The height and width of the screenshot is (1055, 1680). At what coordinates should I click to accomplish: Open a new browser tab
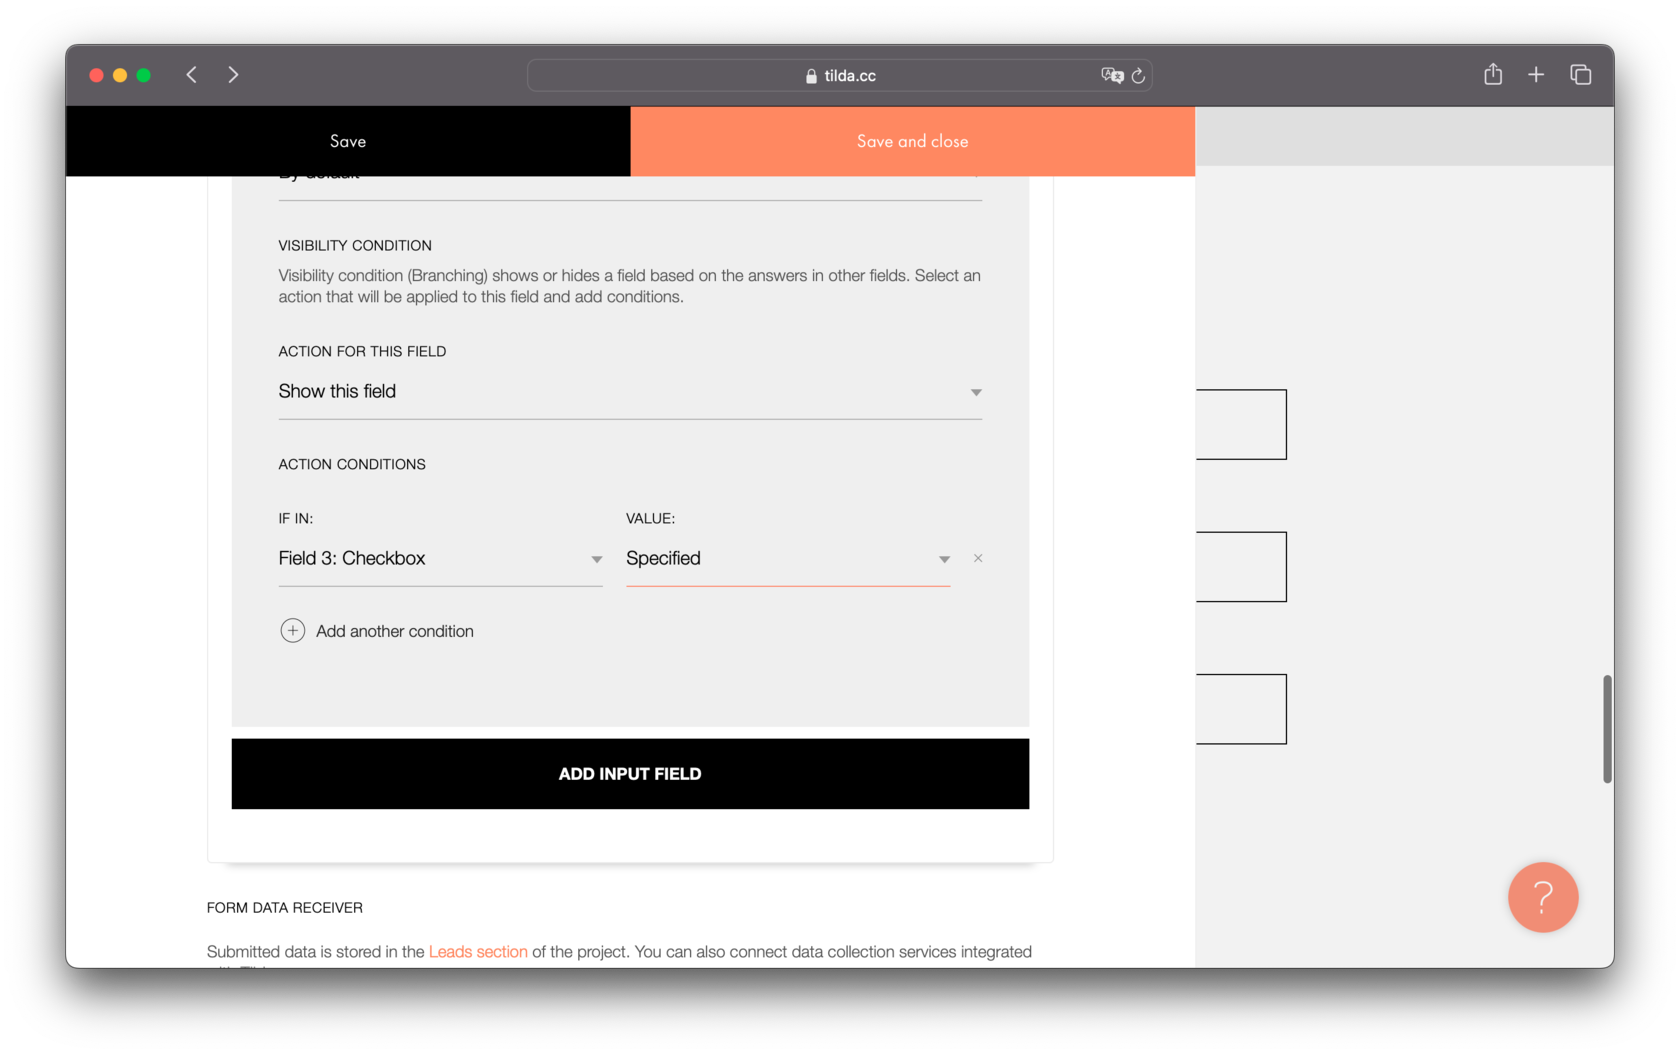[1536, 74]
